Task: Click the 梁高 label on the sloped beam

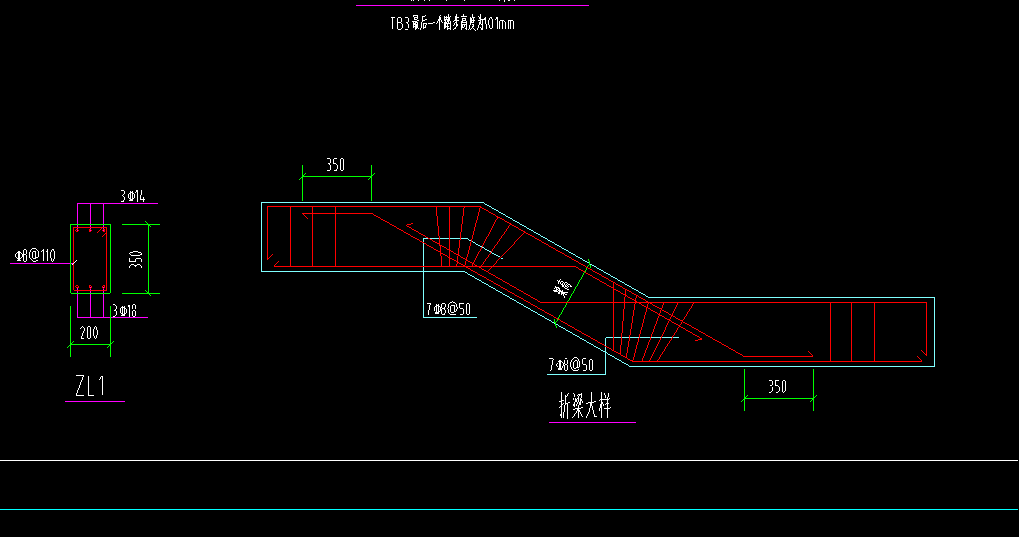Action: (x=562, y=288)
